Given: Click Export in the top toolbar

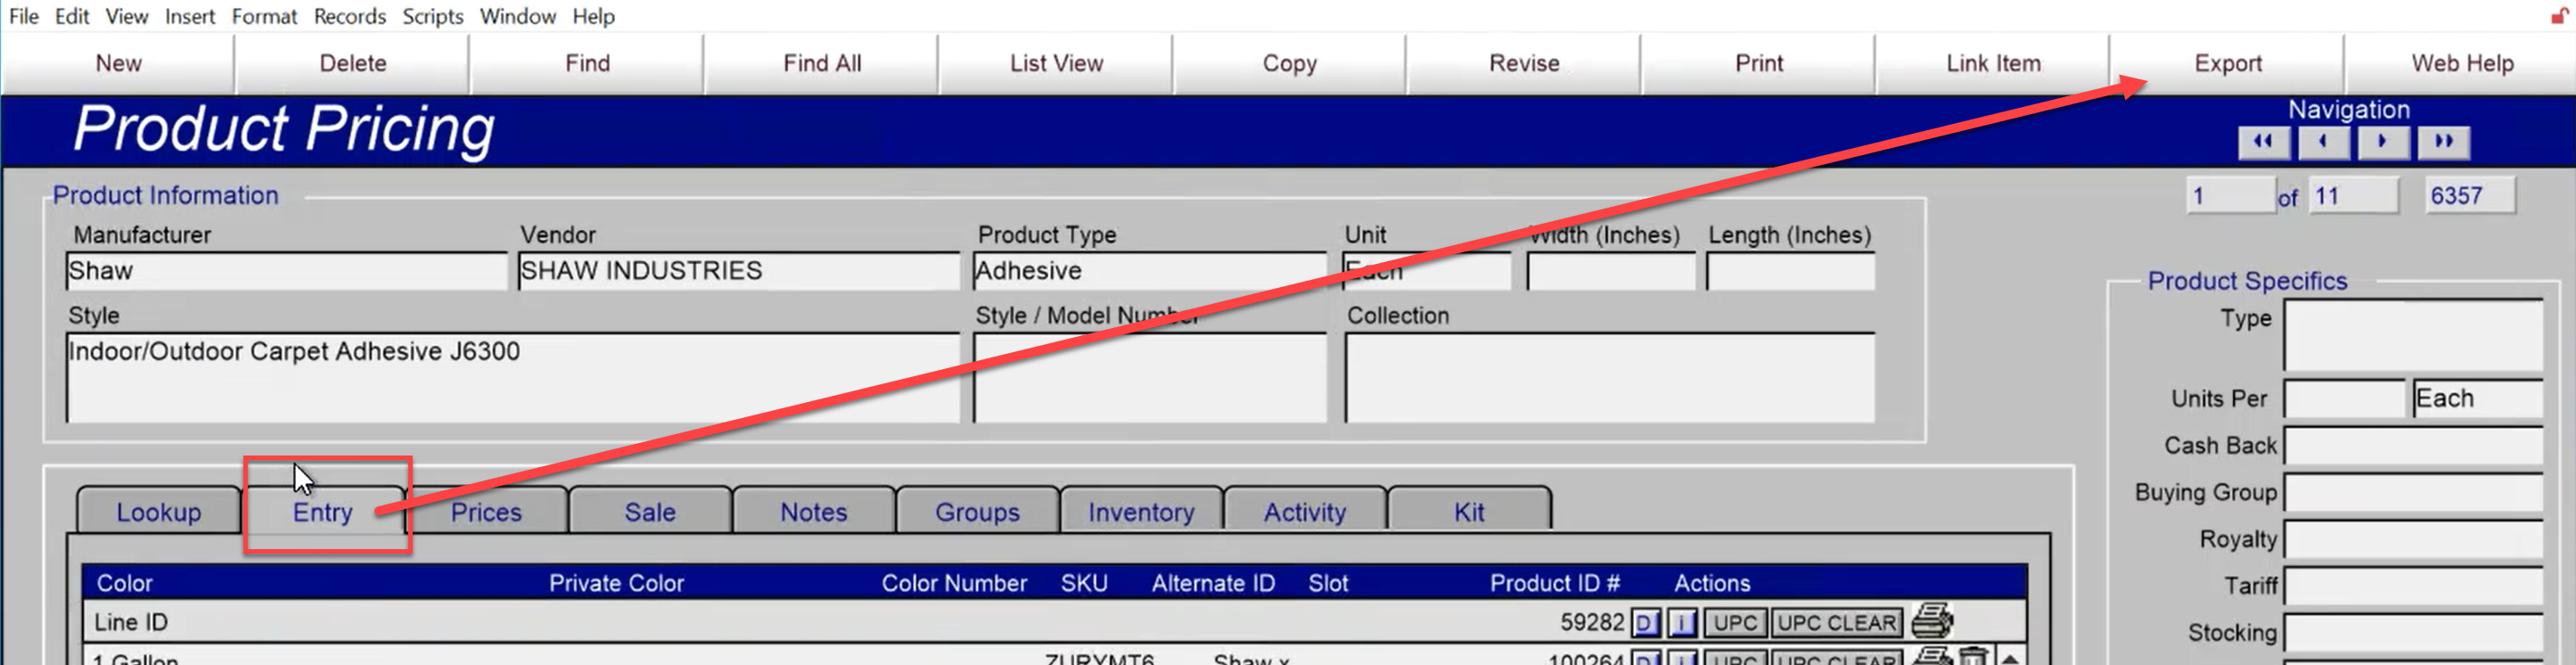Looking at the screenshot, I should [x=2227, y=63].
